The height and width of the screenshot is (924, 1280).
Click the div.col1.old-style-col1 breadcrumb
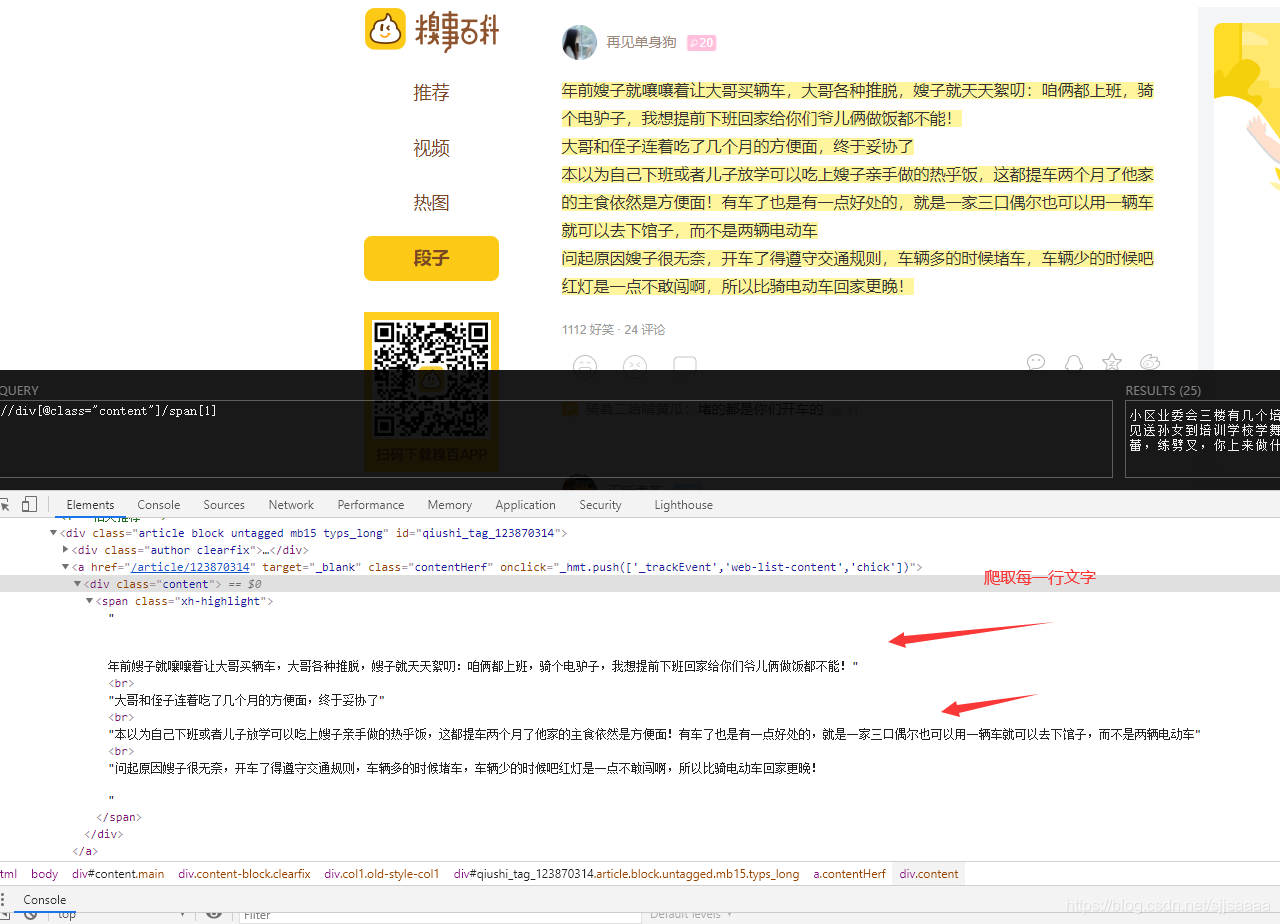click(382, 874)
